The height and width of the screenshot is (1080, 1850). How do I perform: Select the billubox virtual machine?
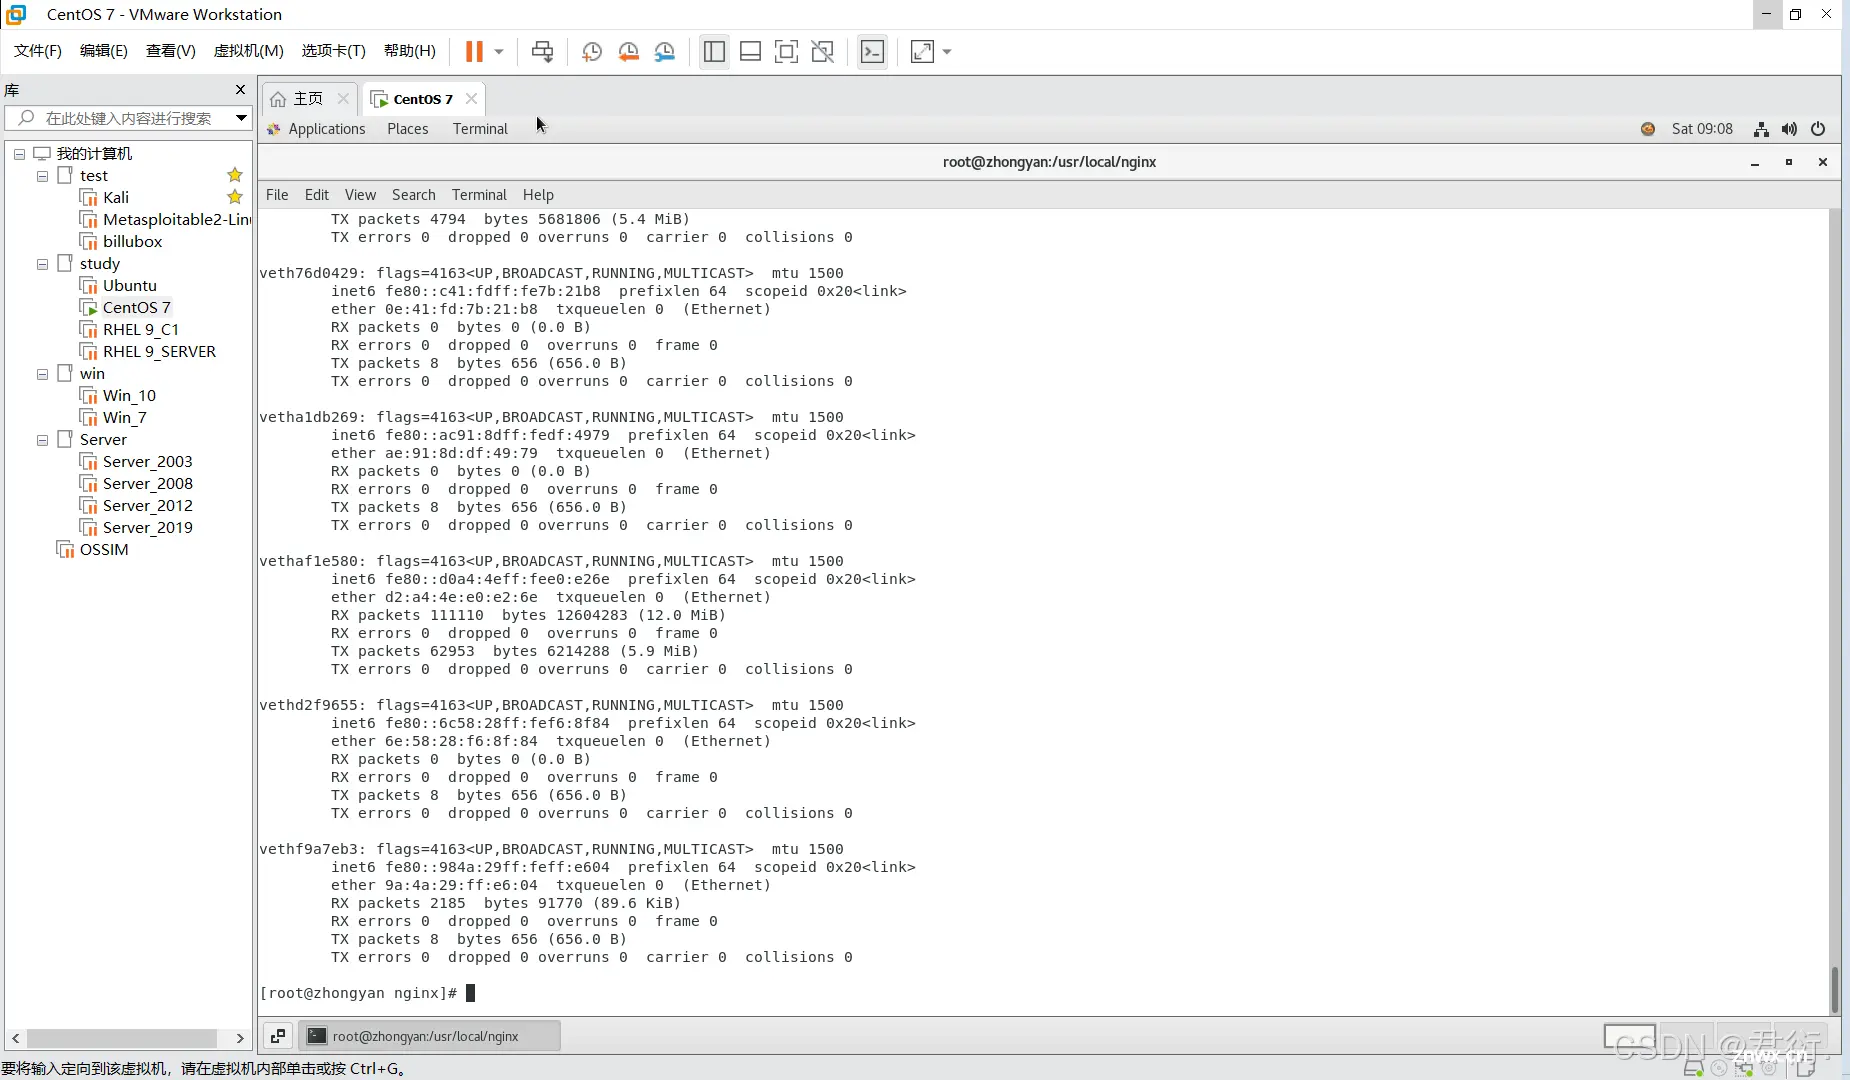(x=132, y=241)
